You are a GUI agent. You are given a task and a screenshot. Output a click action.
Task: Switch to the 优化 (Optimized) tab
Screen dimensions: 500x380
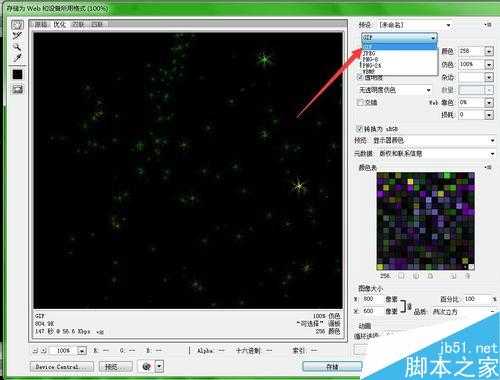60,24
